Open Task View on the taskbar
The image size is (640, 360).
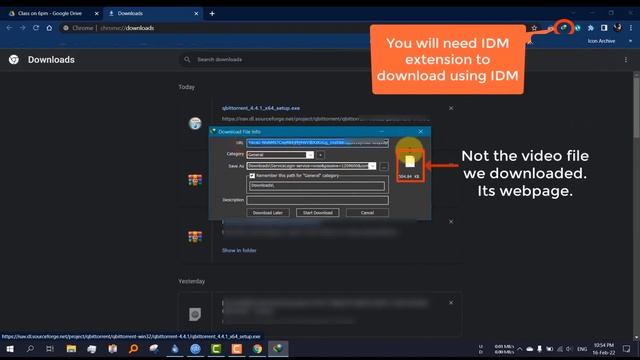click(x=50, y=349)
